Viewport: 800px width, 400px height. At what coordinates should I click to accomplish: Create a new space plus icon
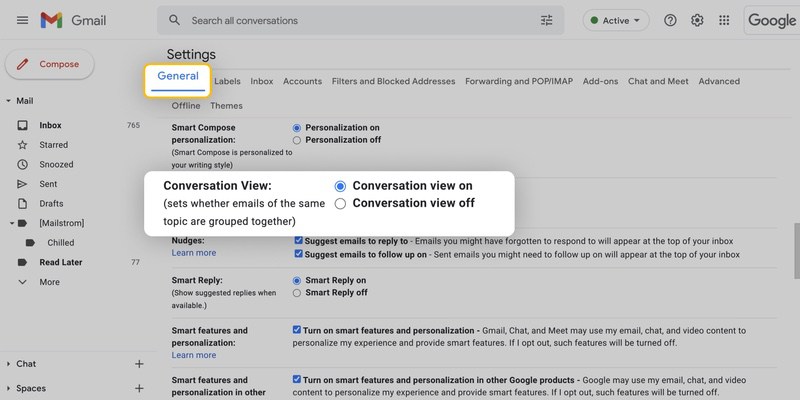point(139,388)
